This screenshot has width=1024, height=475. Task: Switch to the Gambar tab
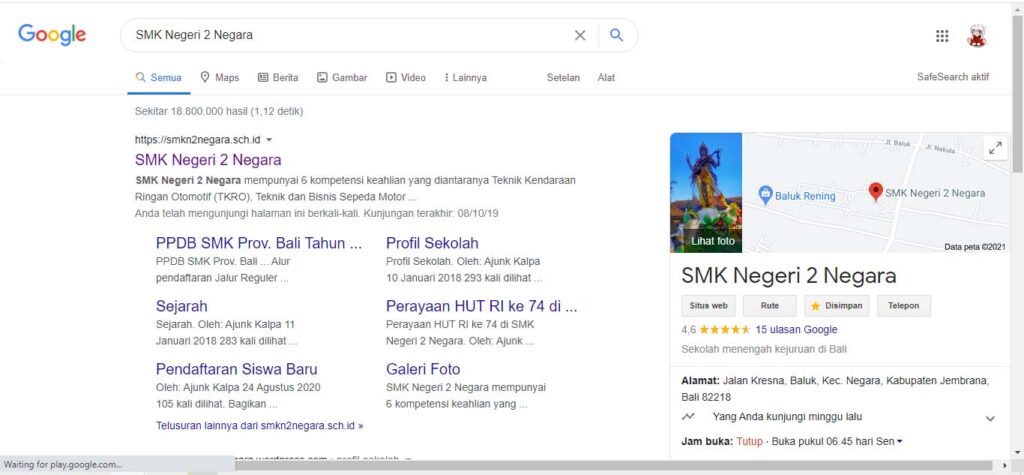click(x=342, y=77)
